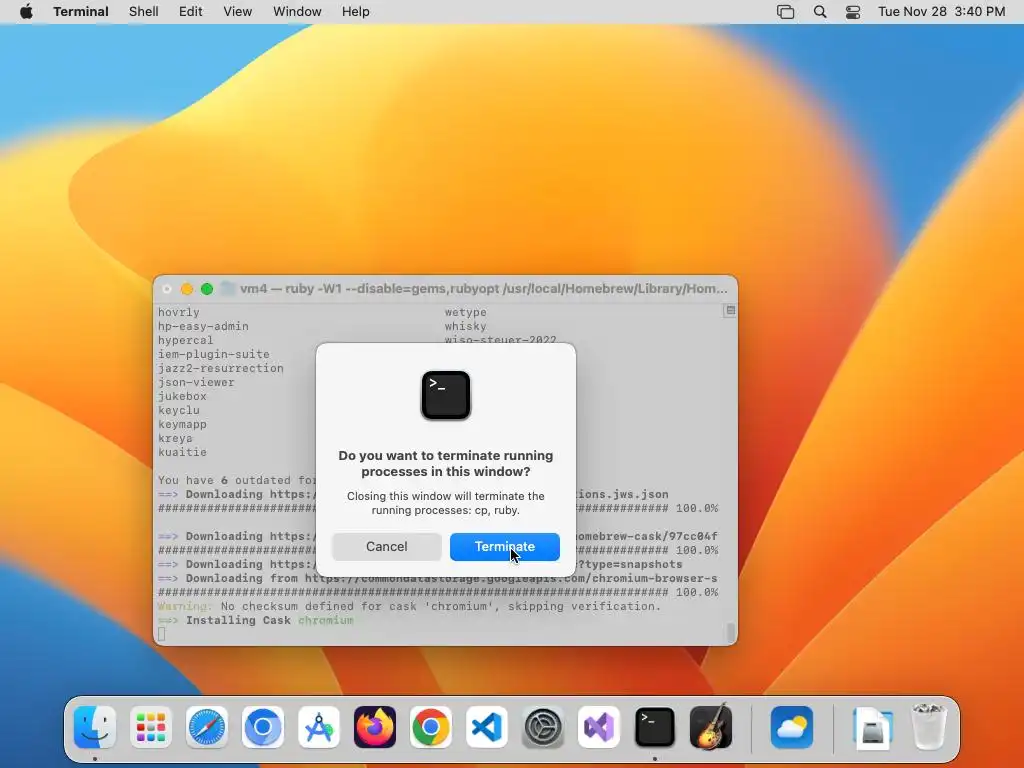The width and height of the screenshot is (1024, 768).
Task: Launch GarageBand from the Dock
Action: click(x=711, y=727)
